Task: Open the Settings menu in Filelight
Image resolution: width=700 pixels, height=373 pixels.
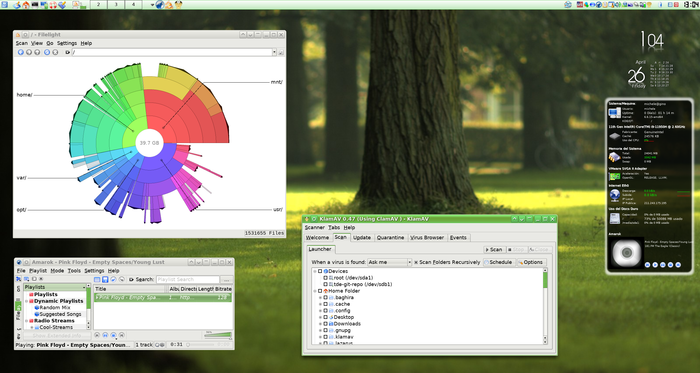Action: tap(67, 43)
